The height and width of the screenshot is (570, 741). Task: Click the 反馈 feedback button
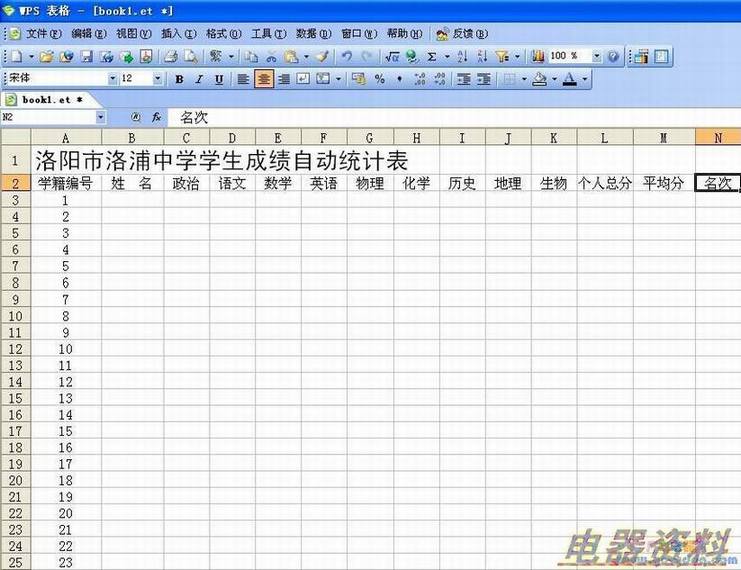pos(455,33)
